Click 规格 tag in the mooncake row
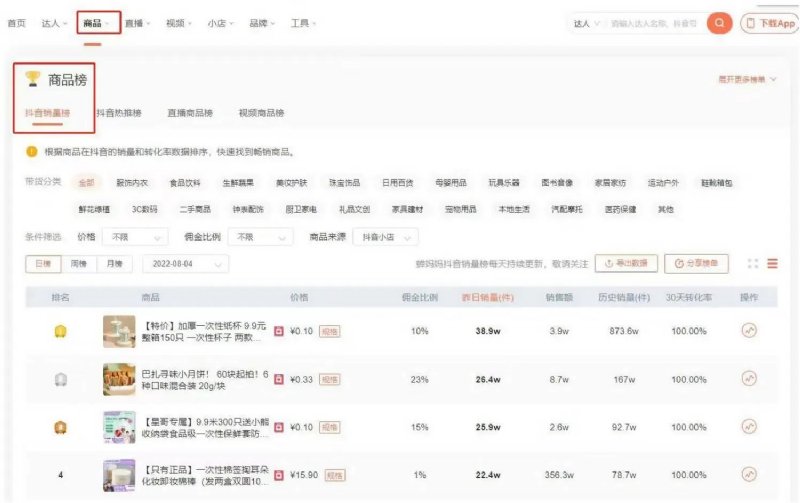The image size is (800, 503). coord(330,380)
